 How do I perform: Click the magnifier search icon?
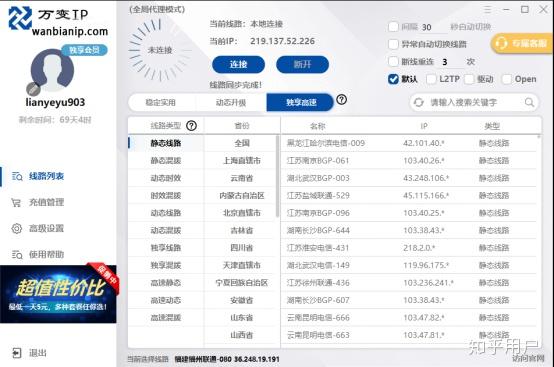(529, 102)
